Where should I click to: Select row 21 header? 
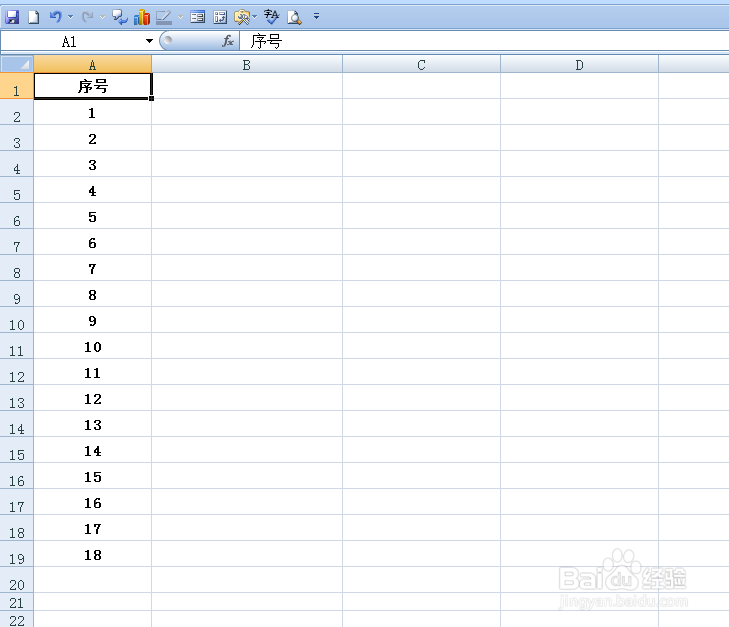click(x=17, y=602)
